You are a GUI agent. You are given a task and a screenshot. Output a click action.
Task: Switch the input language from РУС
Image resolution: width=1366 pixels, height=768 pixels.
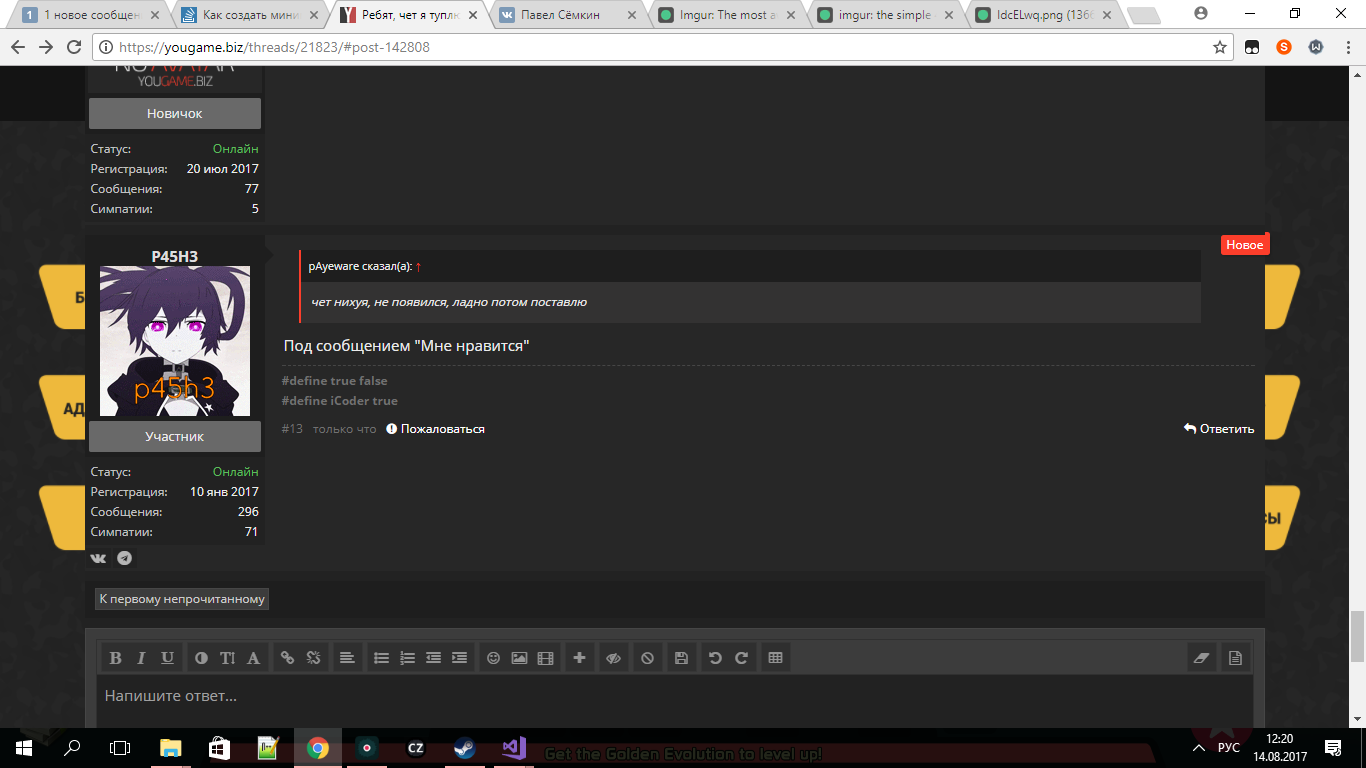point(1230,747)
